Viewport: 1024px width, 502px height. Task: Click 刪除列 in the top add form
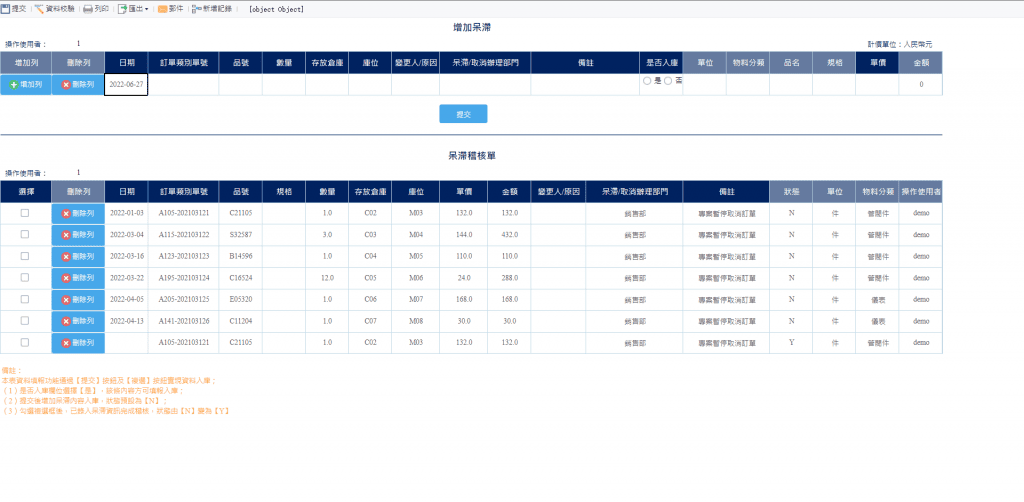(78, 85)
